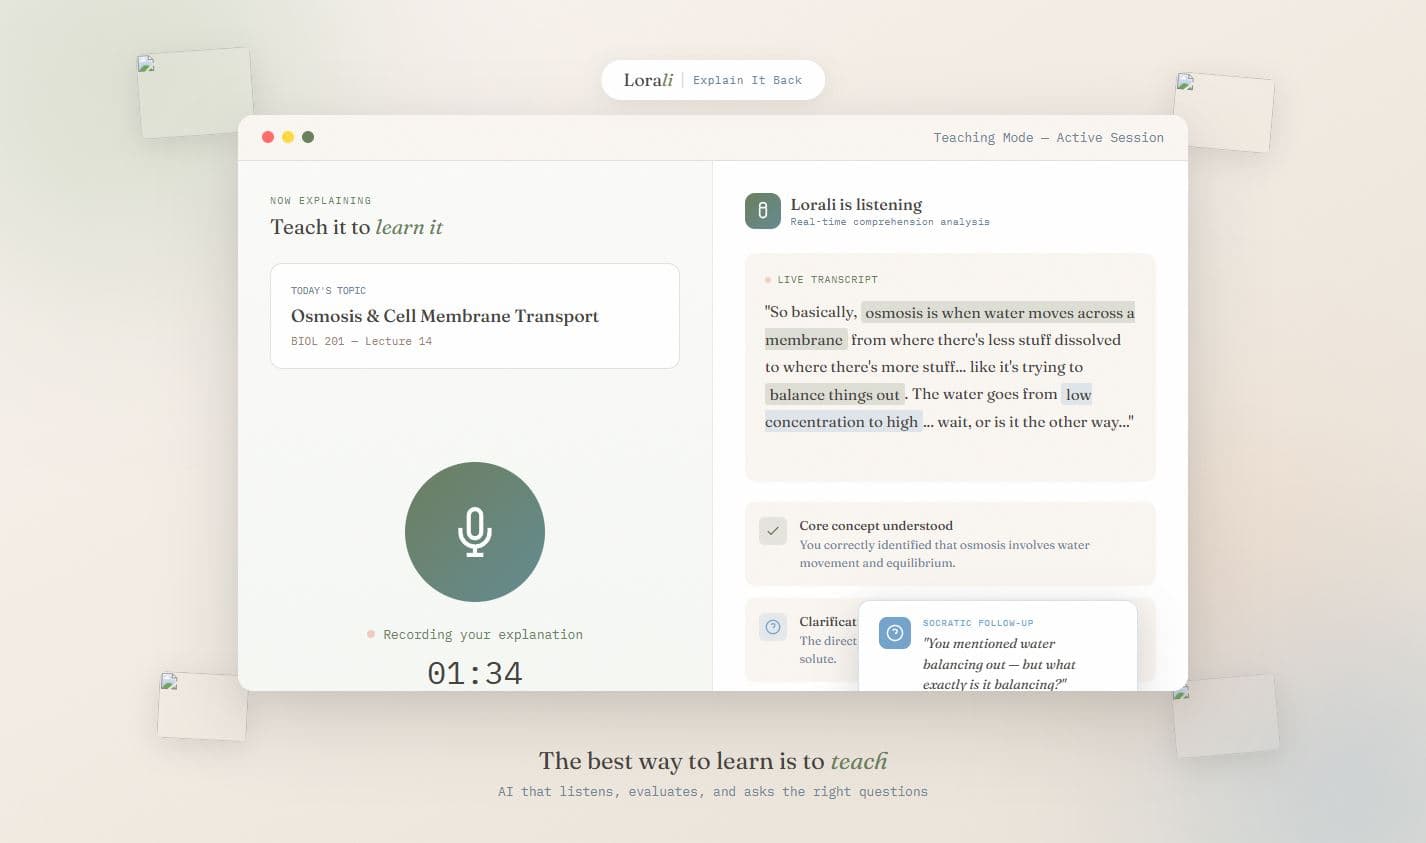Click the Lorali logo in the top pill
This screenshot has width=1426, height=843.
coord(647,80)
